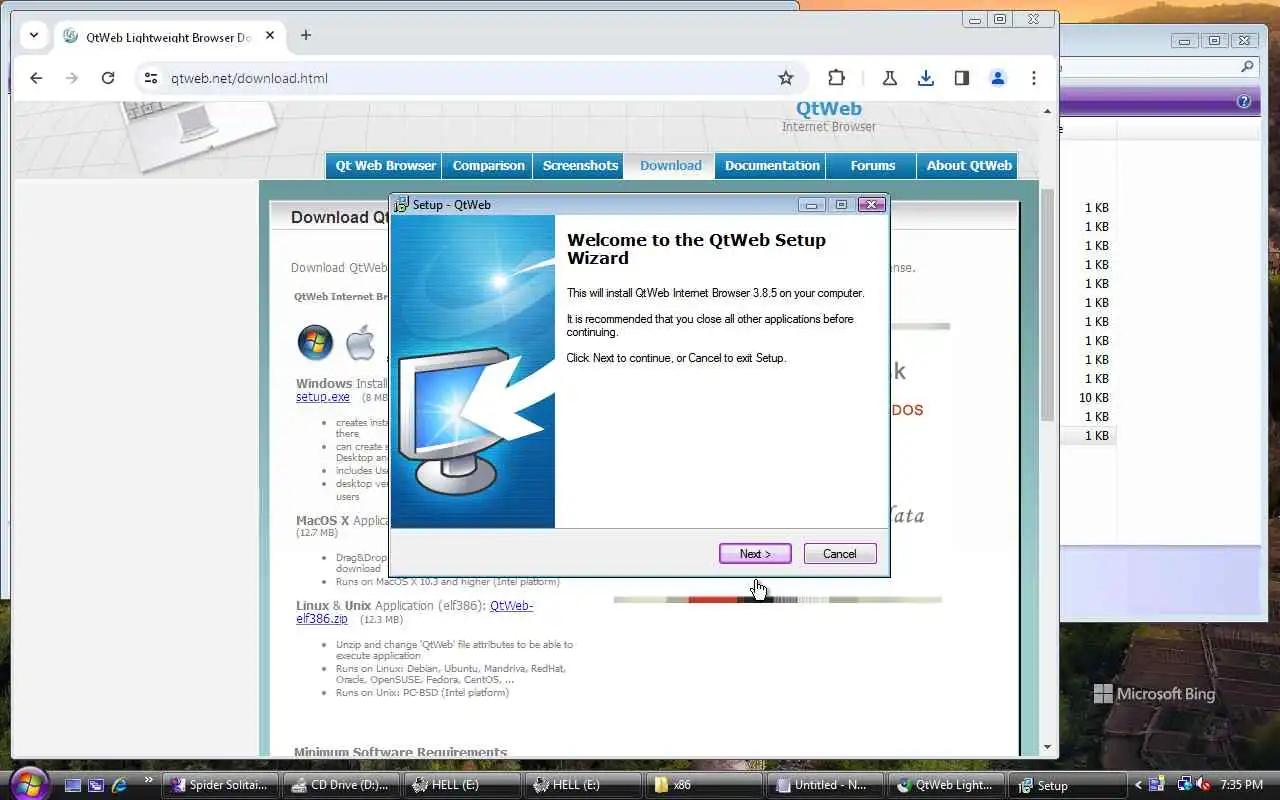Click the Setup wizard title bar icon
This screenshot has height=800, width=1280.
pos(401,204)
